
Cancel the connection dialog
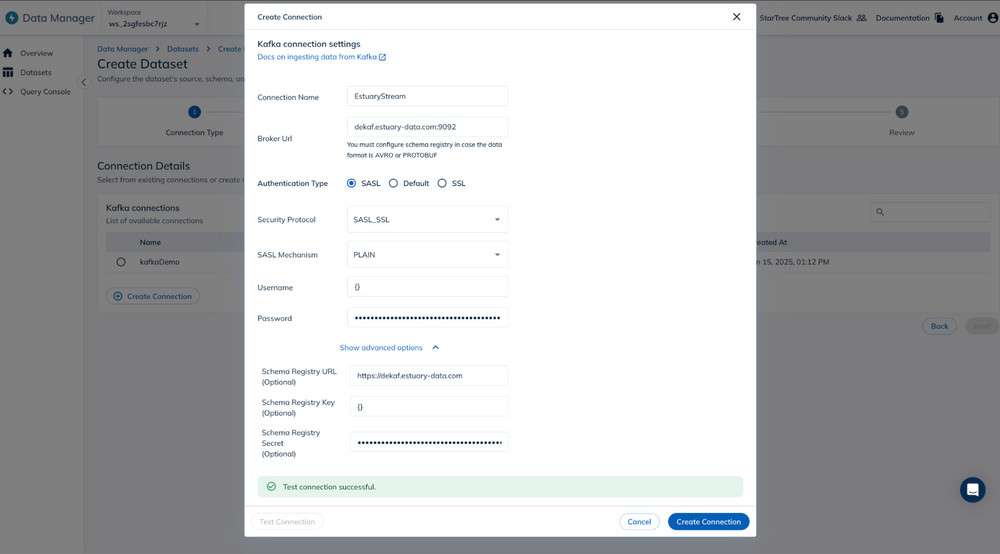point(639,521)
